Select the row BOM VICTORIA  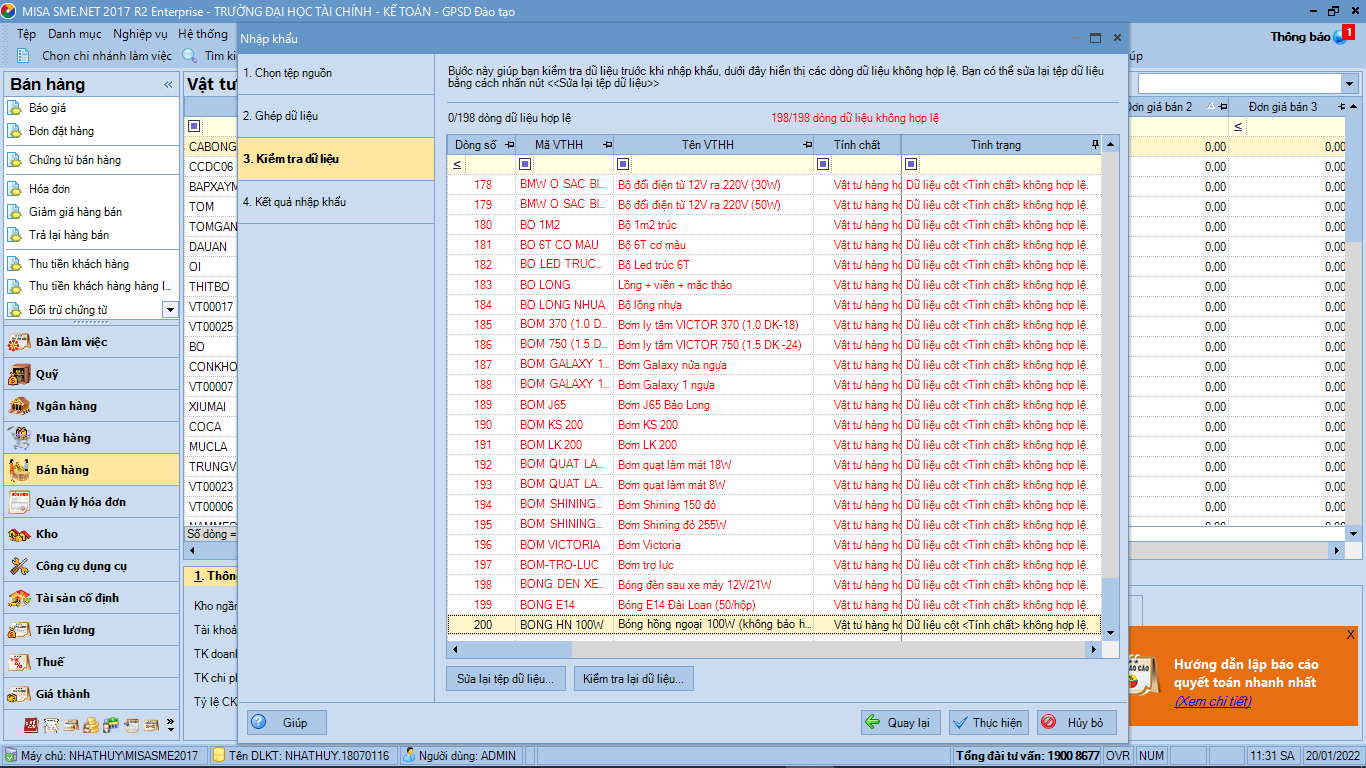pyautogui.click(x=774, y=545)
